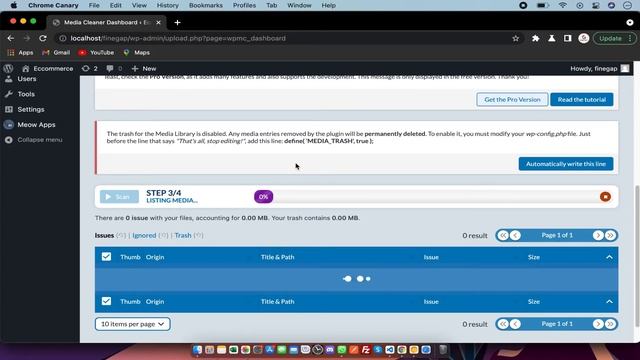Open the Profiles menu
The height and width of the screenshot is (360, 640).
[x=244, y=5]
